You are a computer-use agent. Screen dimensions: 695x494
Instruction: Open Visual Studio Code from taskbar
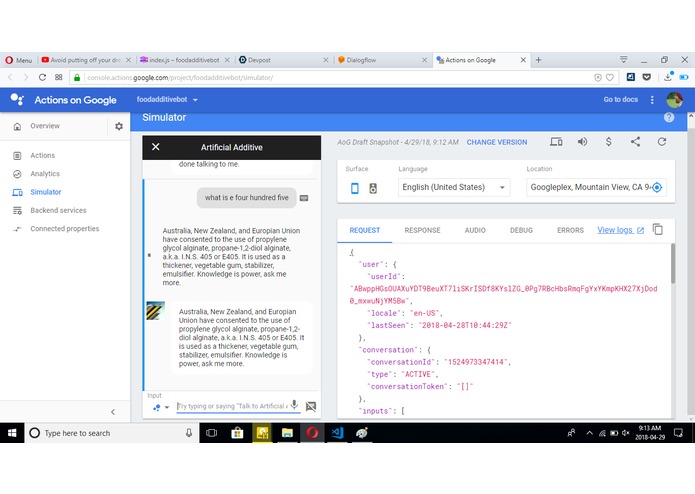(337, 433)
